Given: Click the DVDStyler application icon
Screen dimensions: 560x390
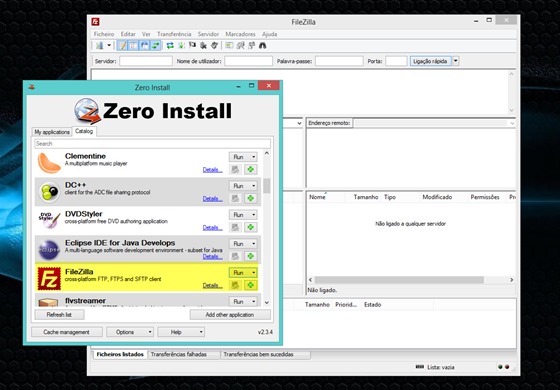Looking at the screenshot, I should pos(49,220).
